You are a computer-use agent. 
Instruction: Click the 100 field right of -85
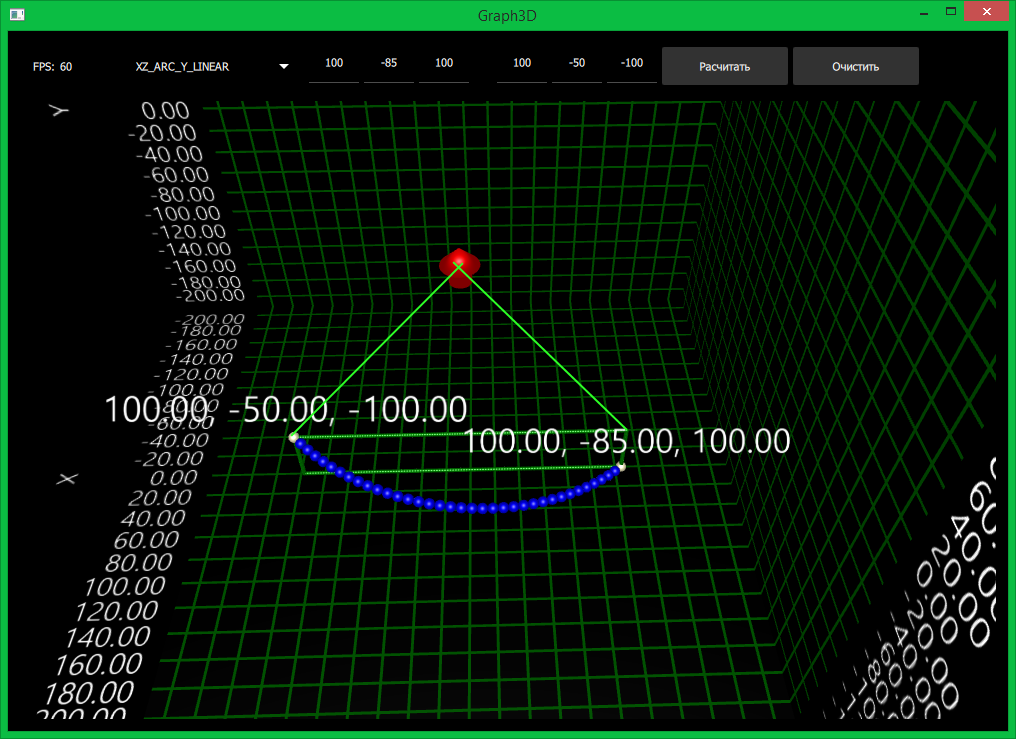[x=444, y=65]
